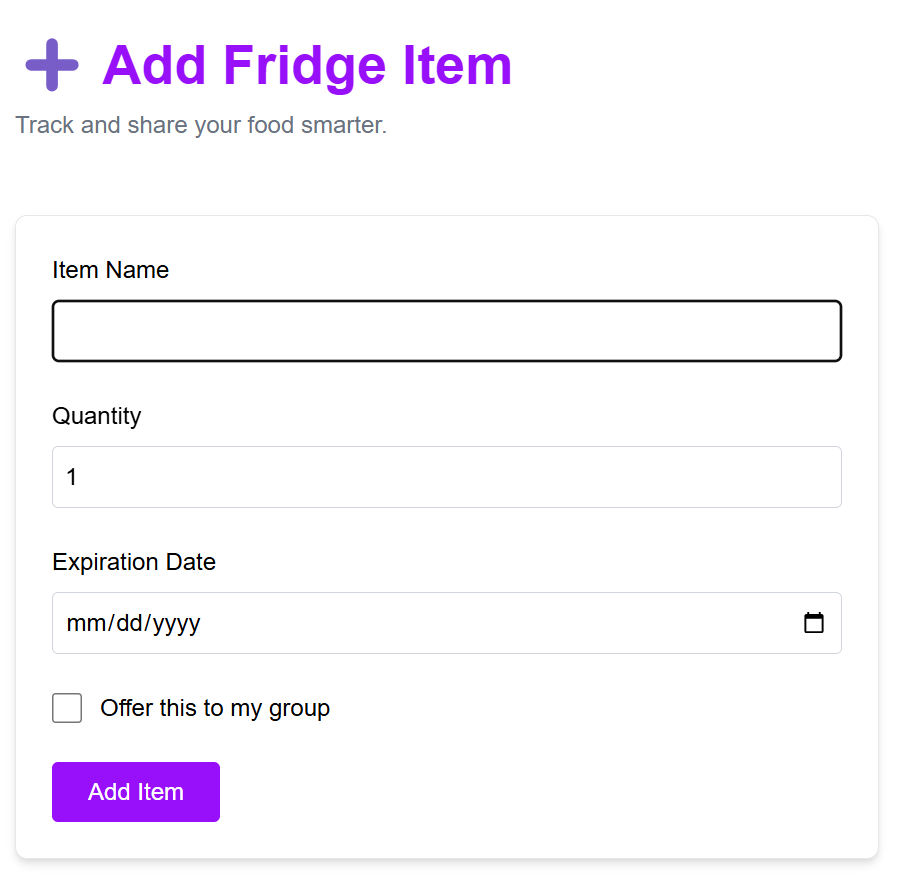
Task: Click the Expiration Date label
Action: (x=134, y=562)
